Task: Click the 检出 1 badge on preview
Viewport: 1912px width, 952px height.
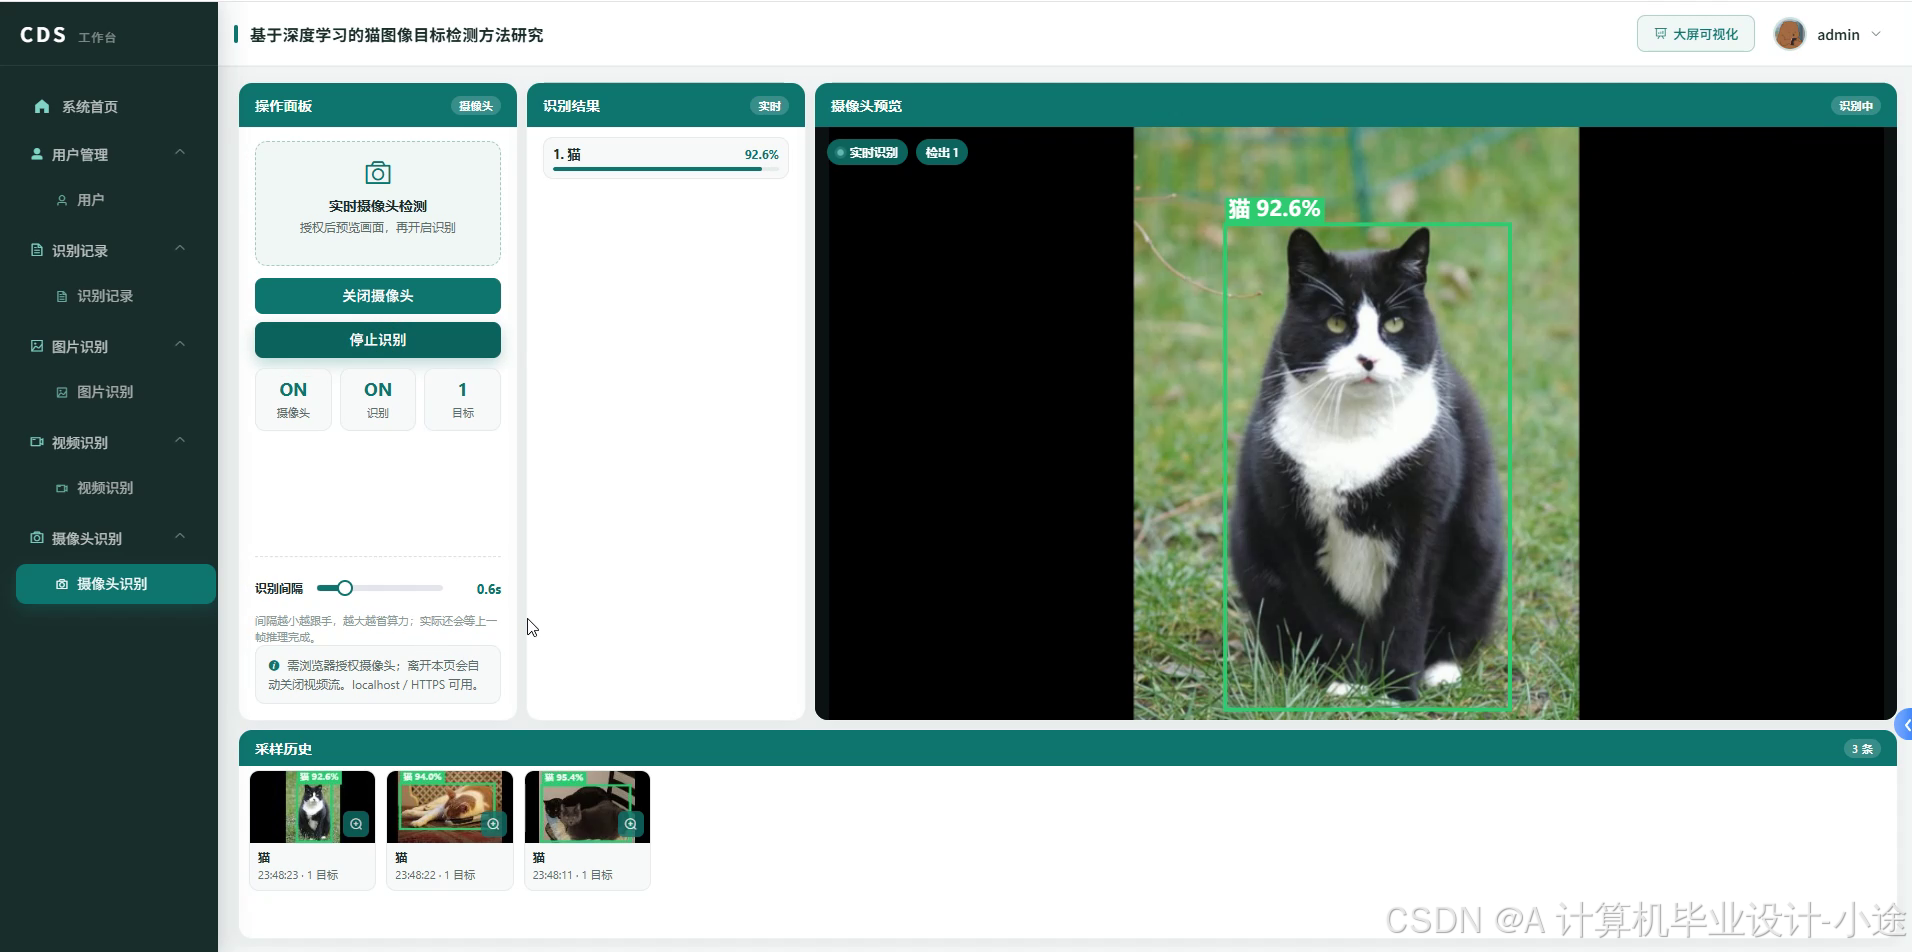Action: [942, 153]
